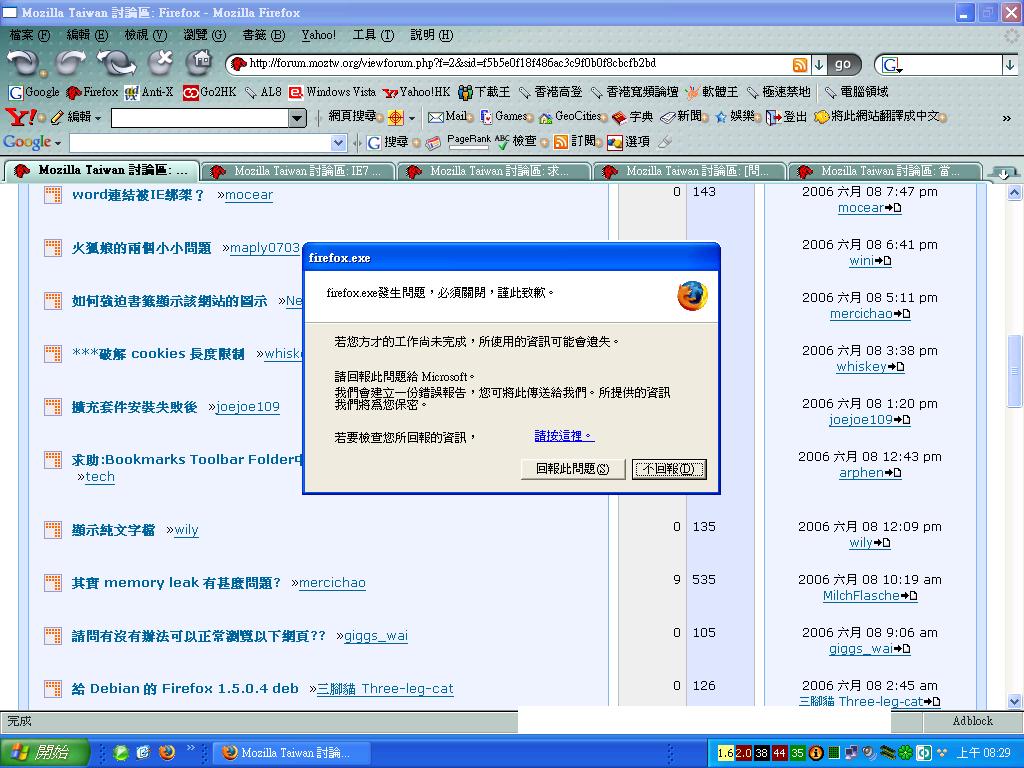The width and height of the screenshot is (1024, 768).
Task: Click 將此網站翻譯成中文 translate button
Action: coord(878,117)
